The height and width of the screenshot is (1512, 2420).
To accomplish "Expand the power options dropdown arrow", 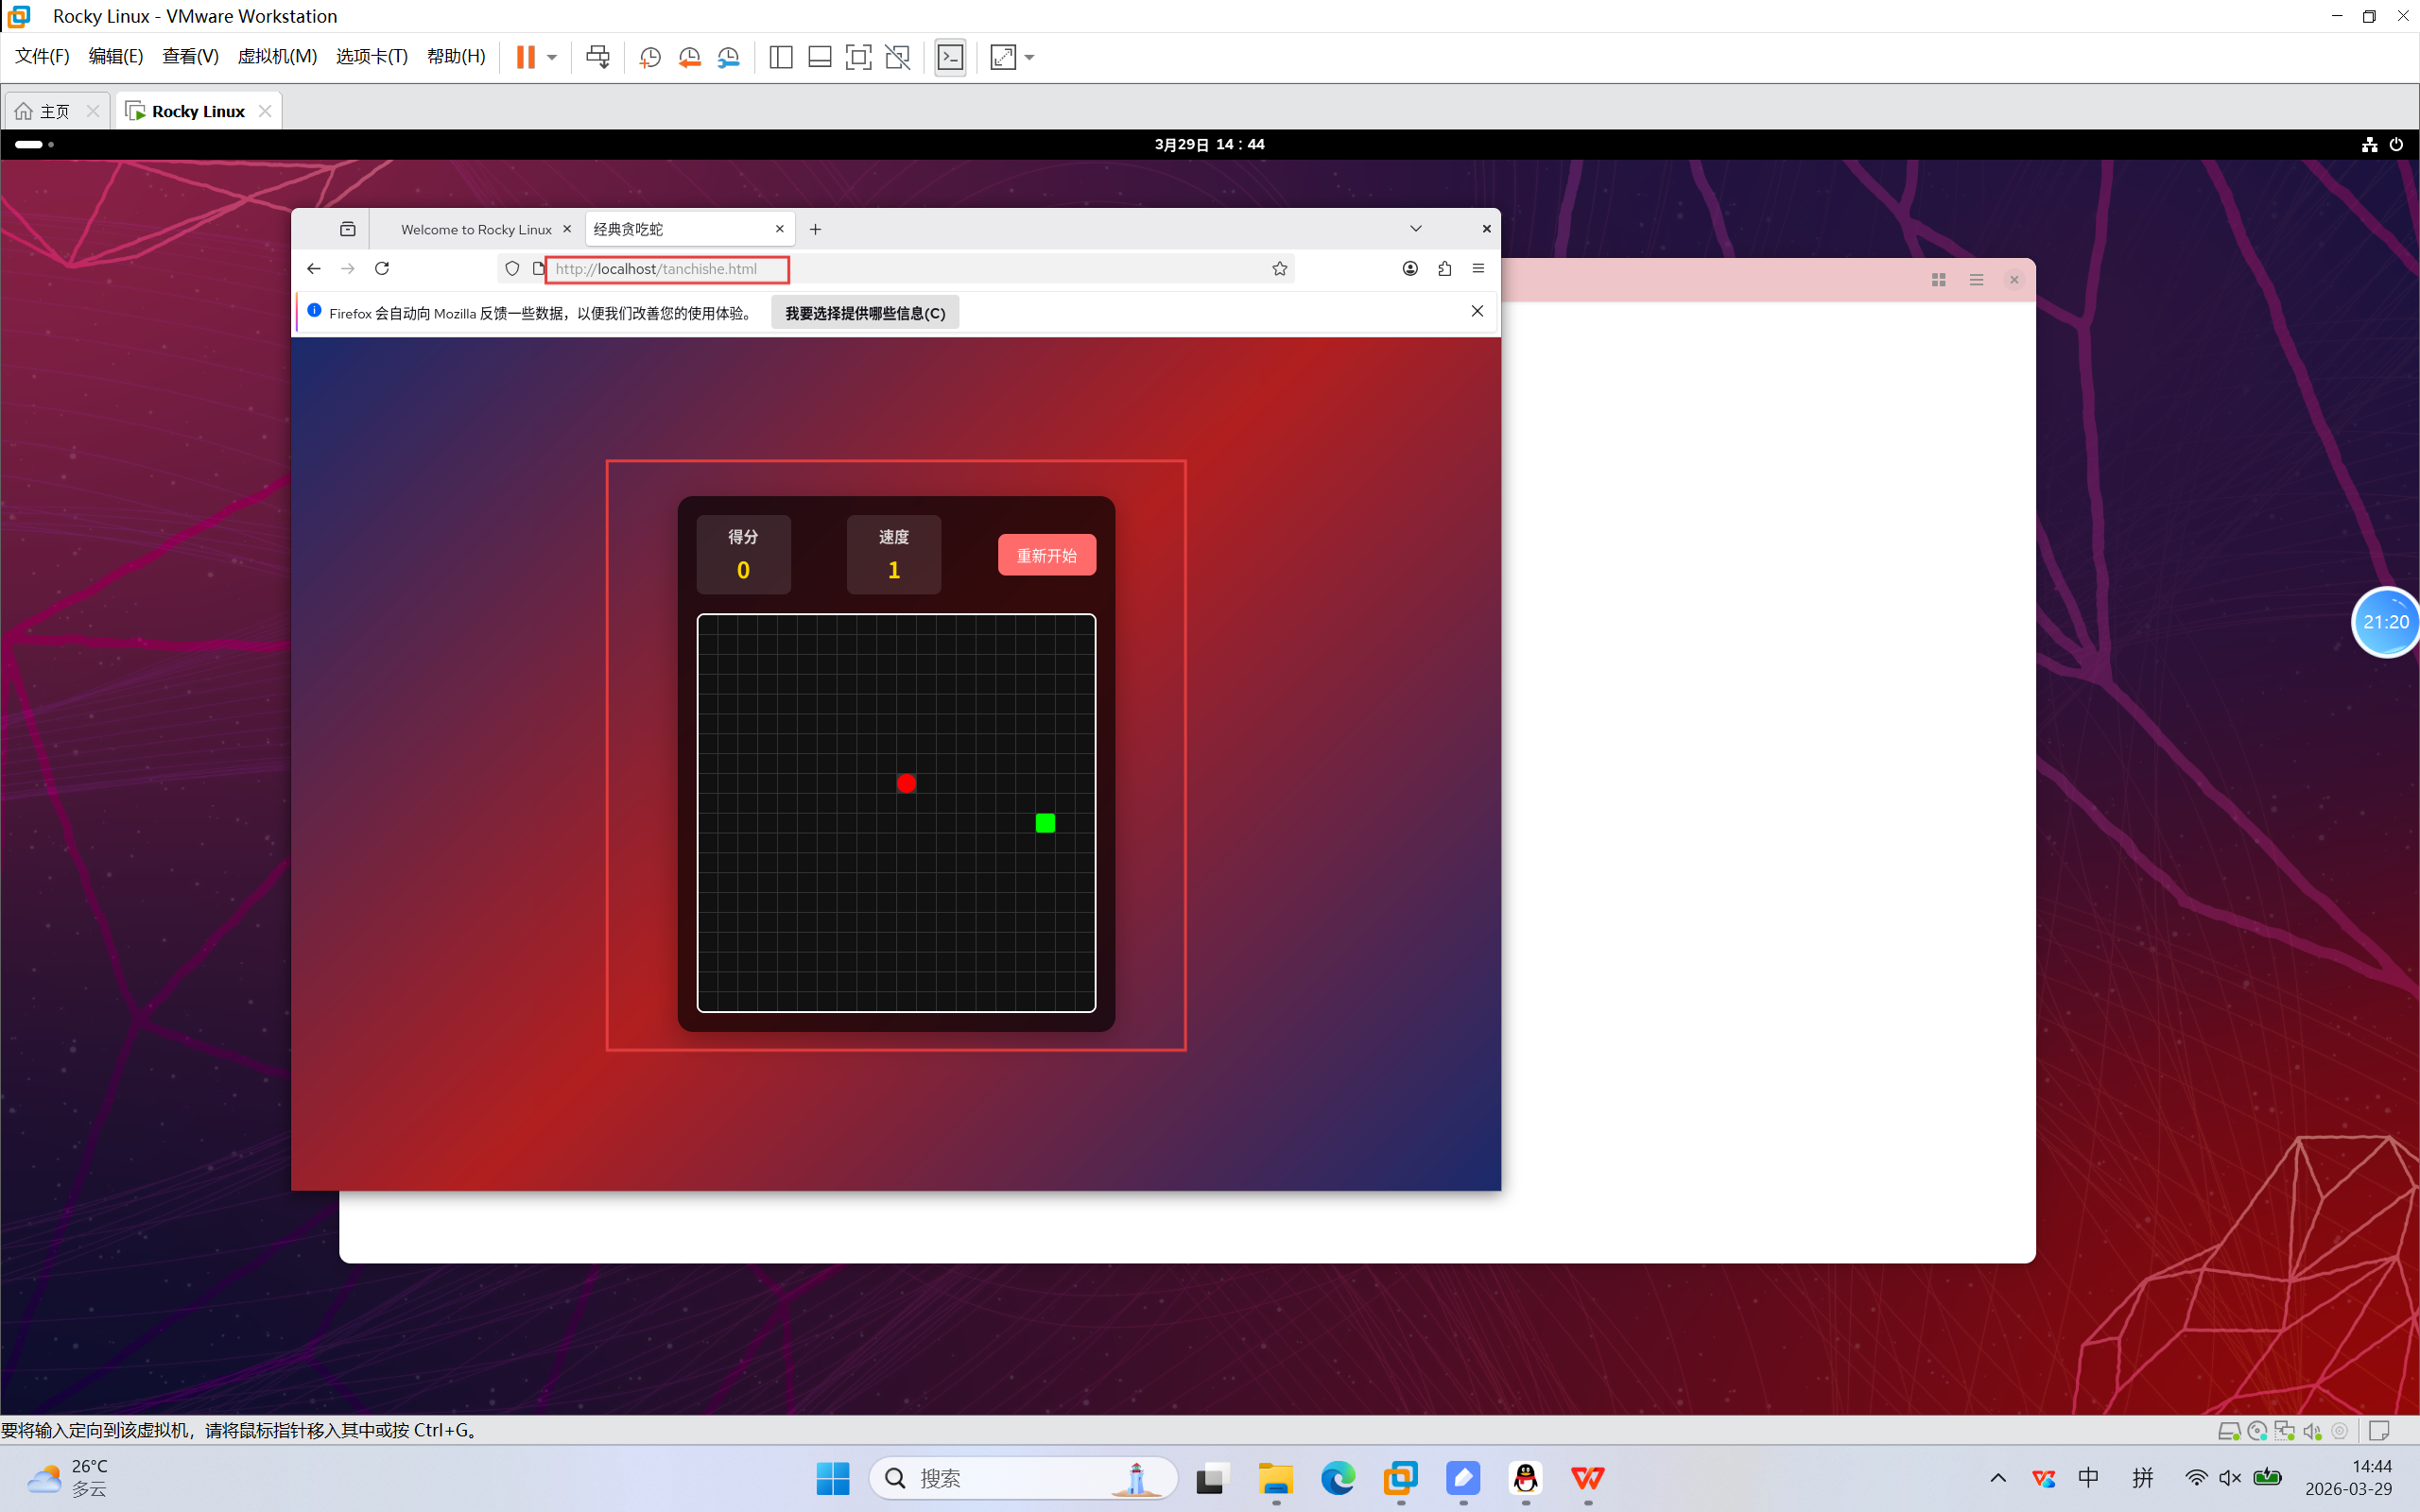I will coord(552,57).
